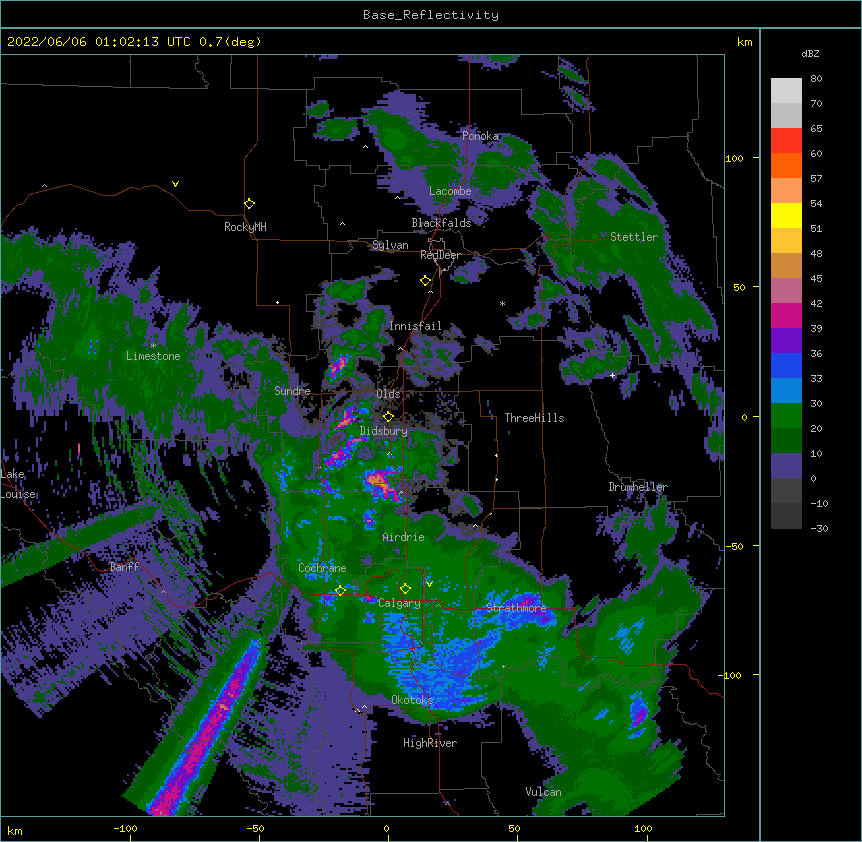
Task: Click the Banff label
Action: pyautogui.click(x=124, y=567)
